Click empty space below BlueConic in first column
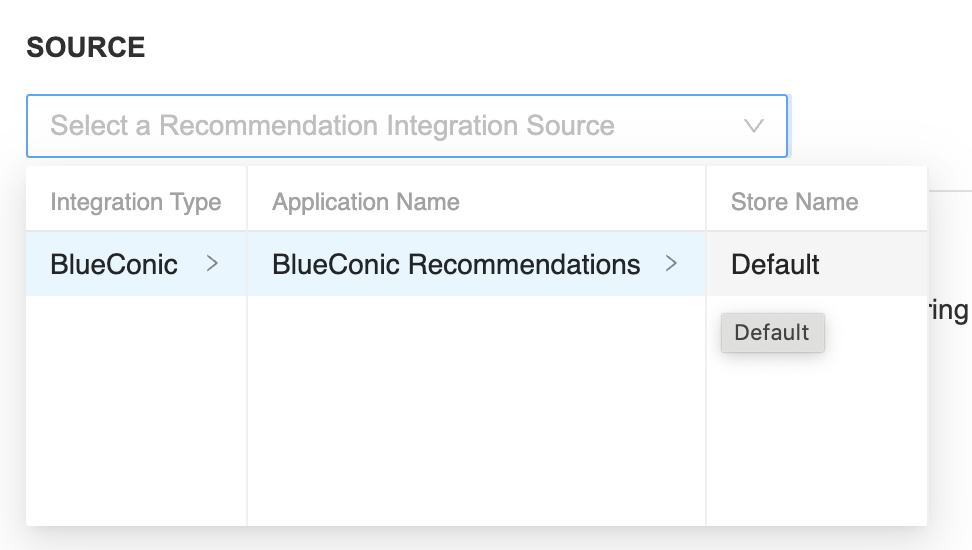This screenshot has width=972, height=550. tap(135, 410)
